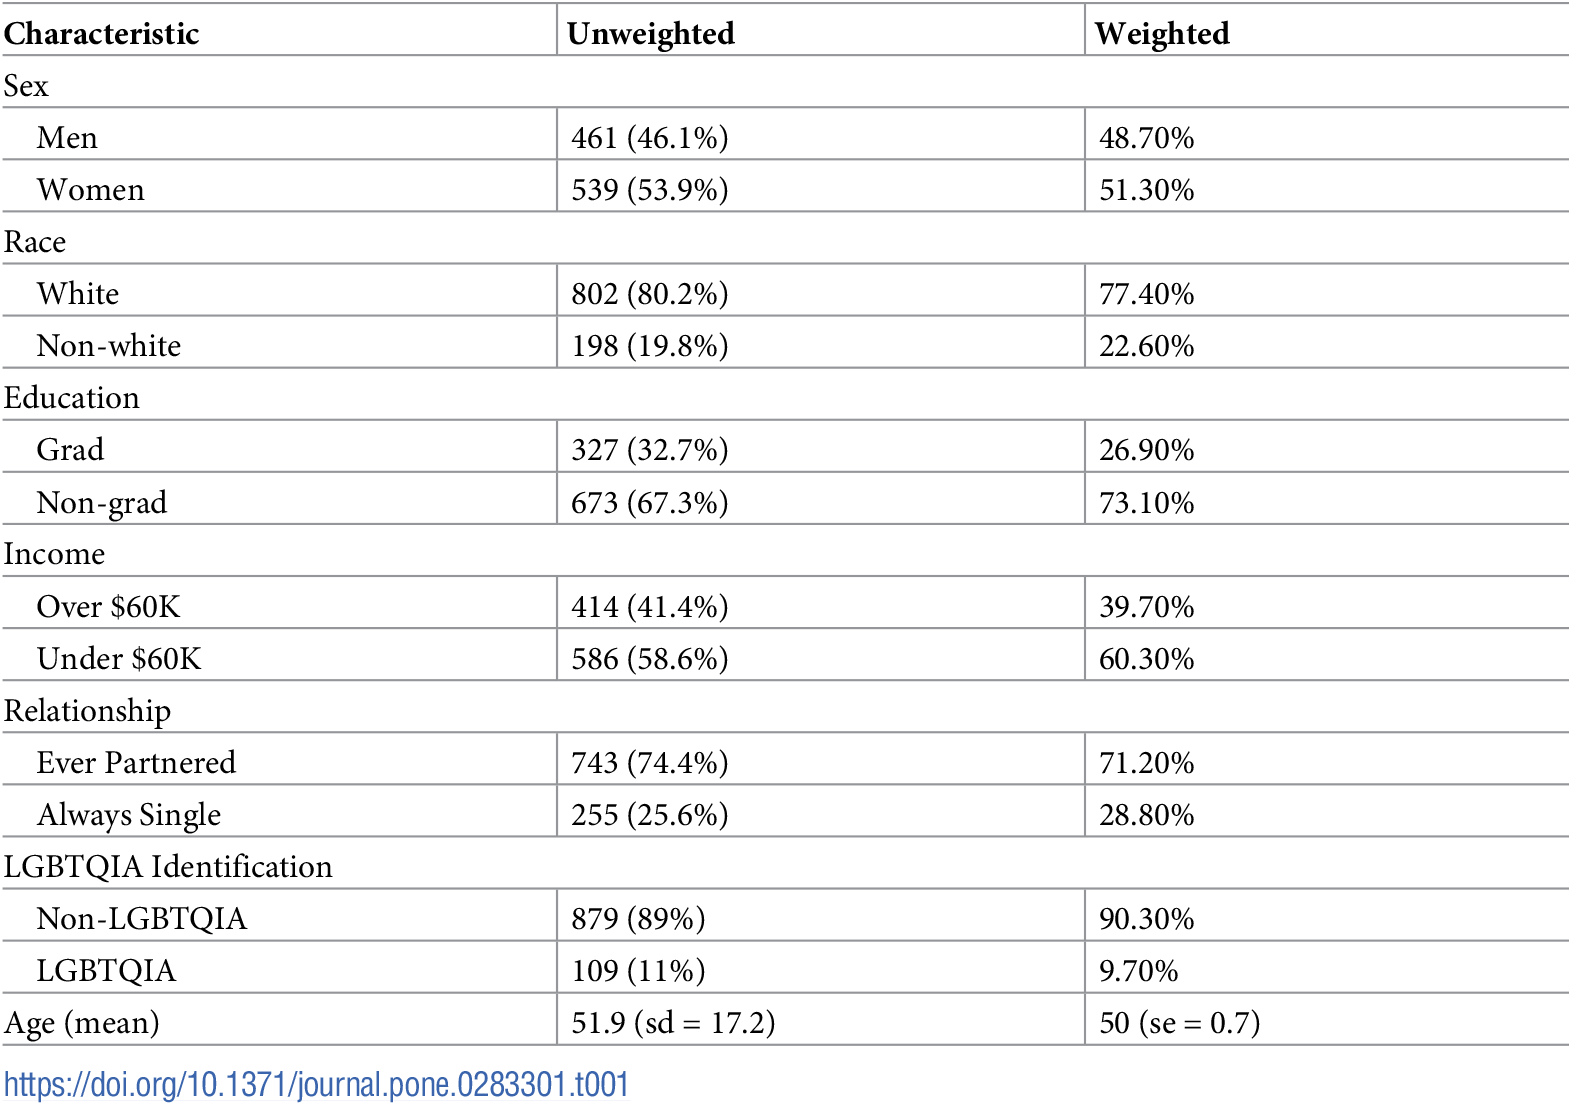Click the LGBTQIA Identification section label
1572x1106 pixels.
click(168, 867)
